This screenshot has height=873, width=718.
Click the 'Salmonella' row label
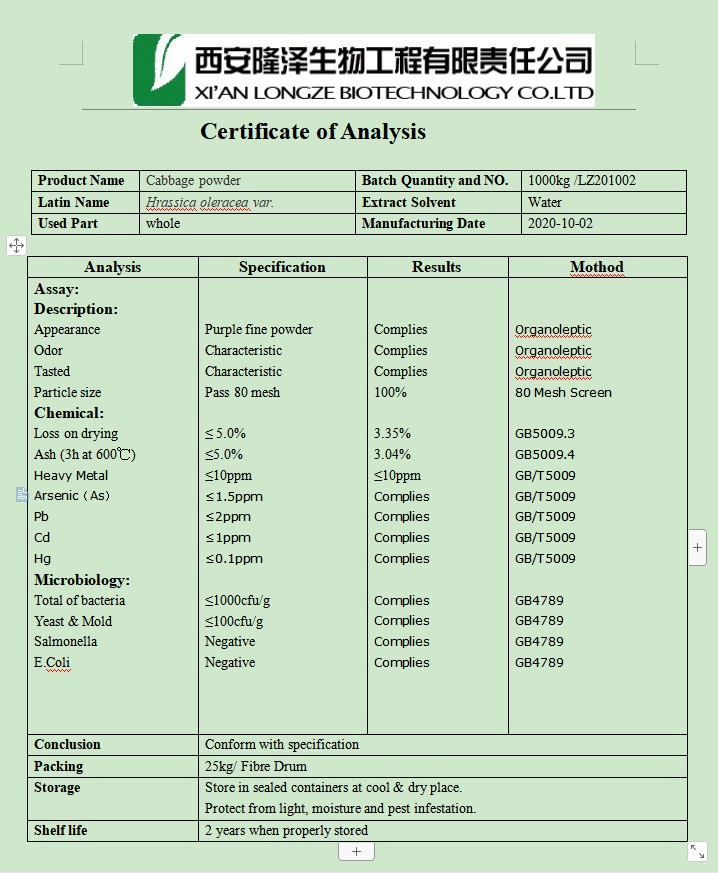[66, 641]
